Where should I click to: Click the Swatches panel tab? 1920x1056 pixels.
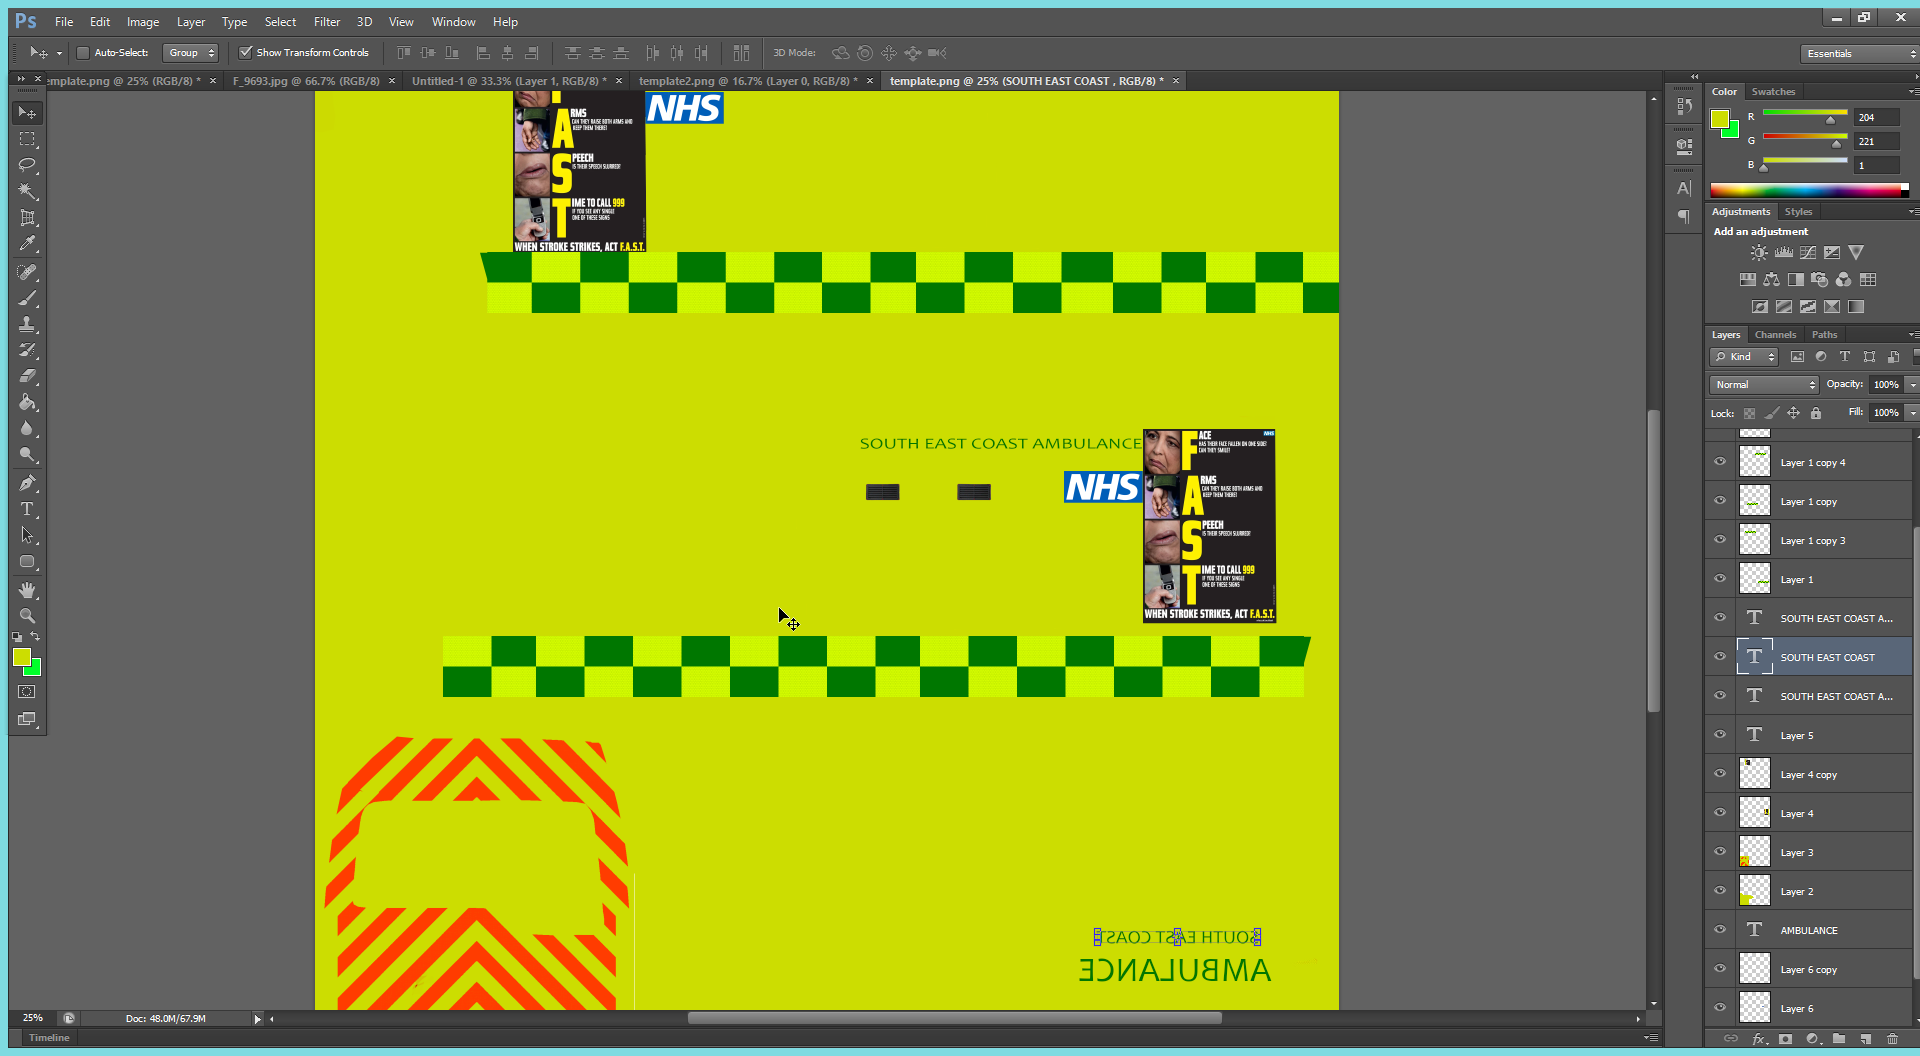[x=1773, y=92]
